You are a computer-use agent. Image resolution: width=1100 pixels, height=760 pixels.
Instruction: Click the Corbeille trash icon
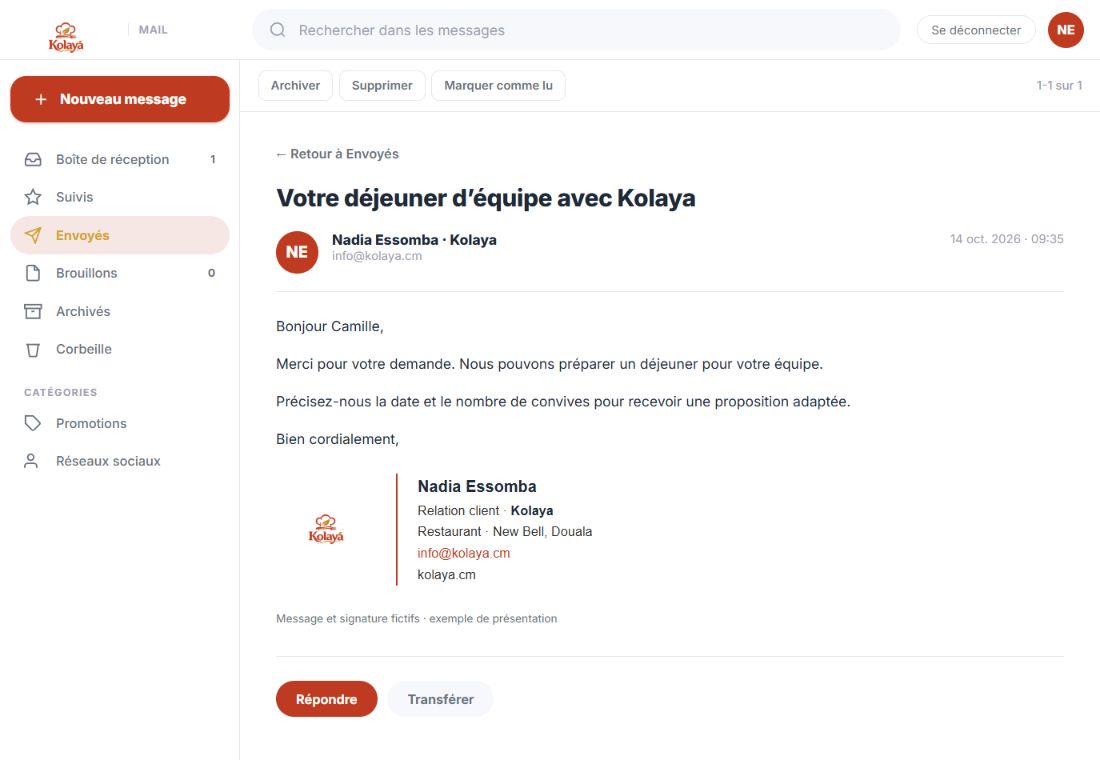(x=33, y=349)
